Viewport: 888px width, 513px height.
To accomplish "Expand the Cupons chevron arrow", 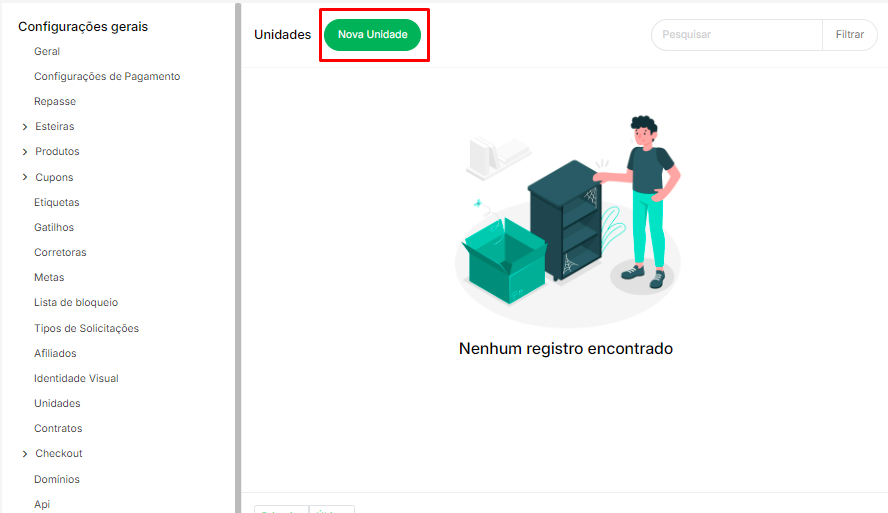I will coord(25,177).
